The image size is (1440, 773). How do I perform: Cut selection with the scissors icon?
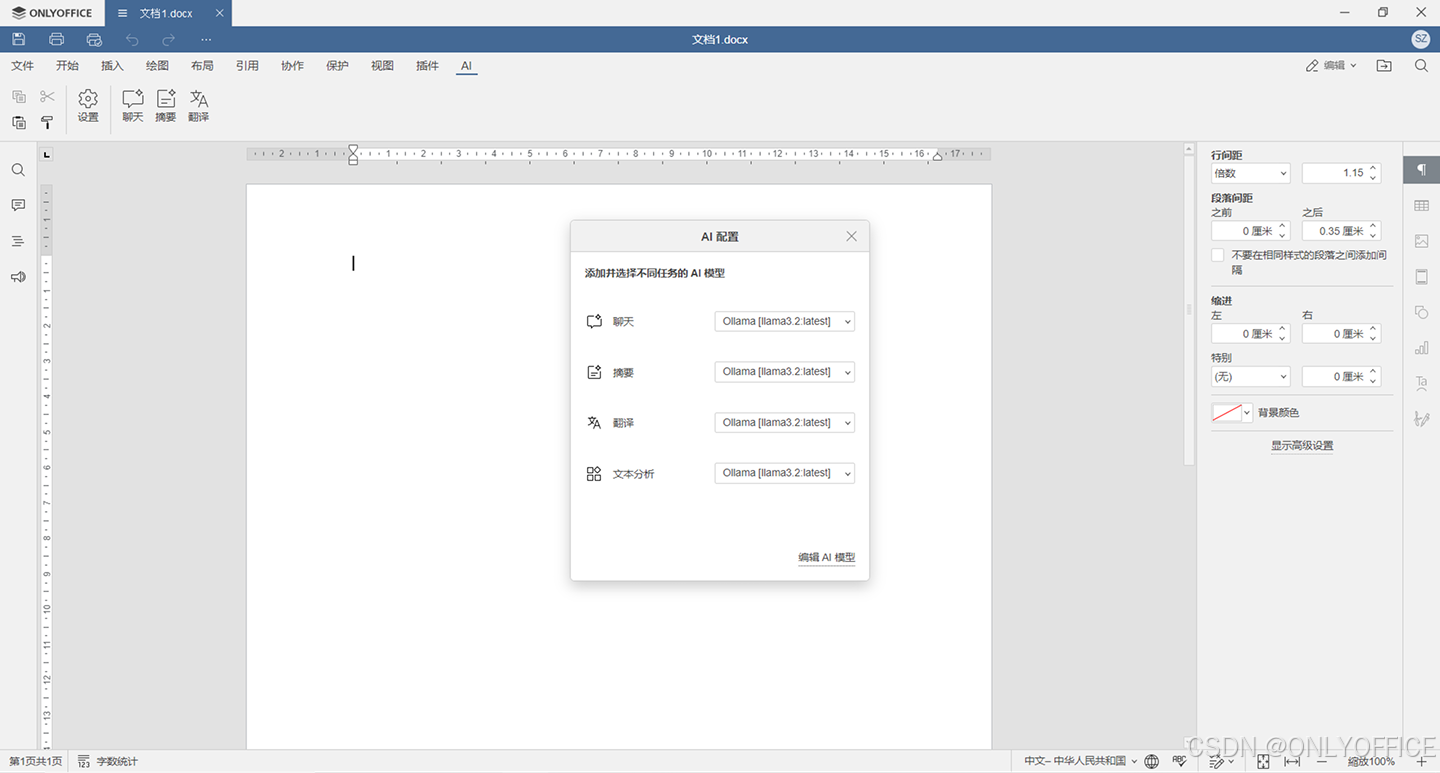pos(47,97)
